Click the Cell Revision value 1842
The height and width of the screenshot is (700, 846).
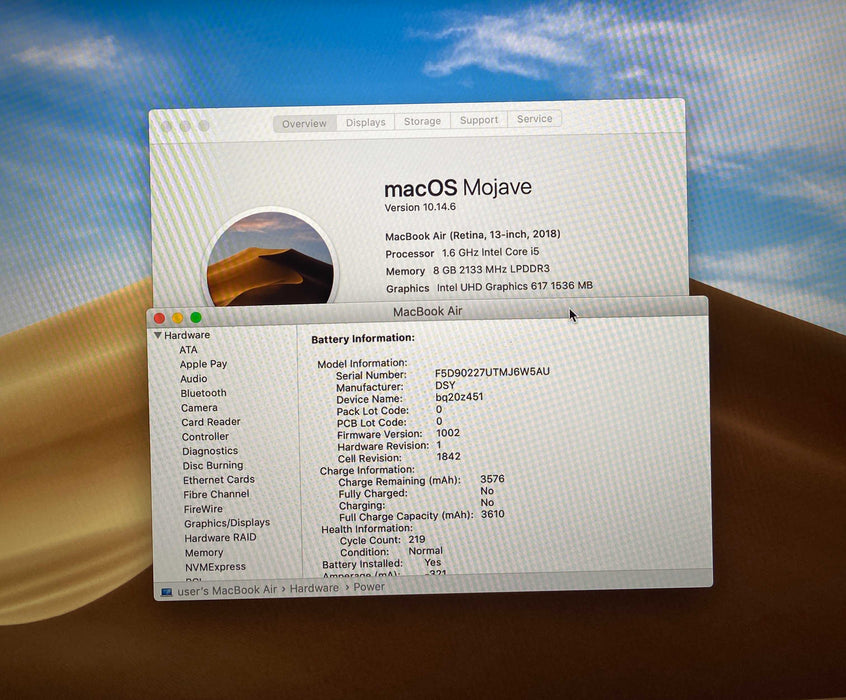tap(448, 457)
